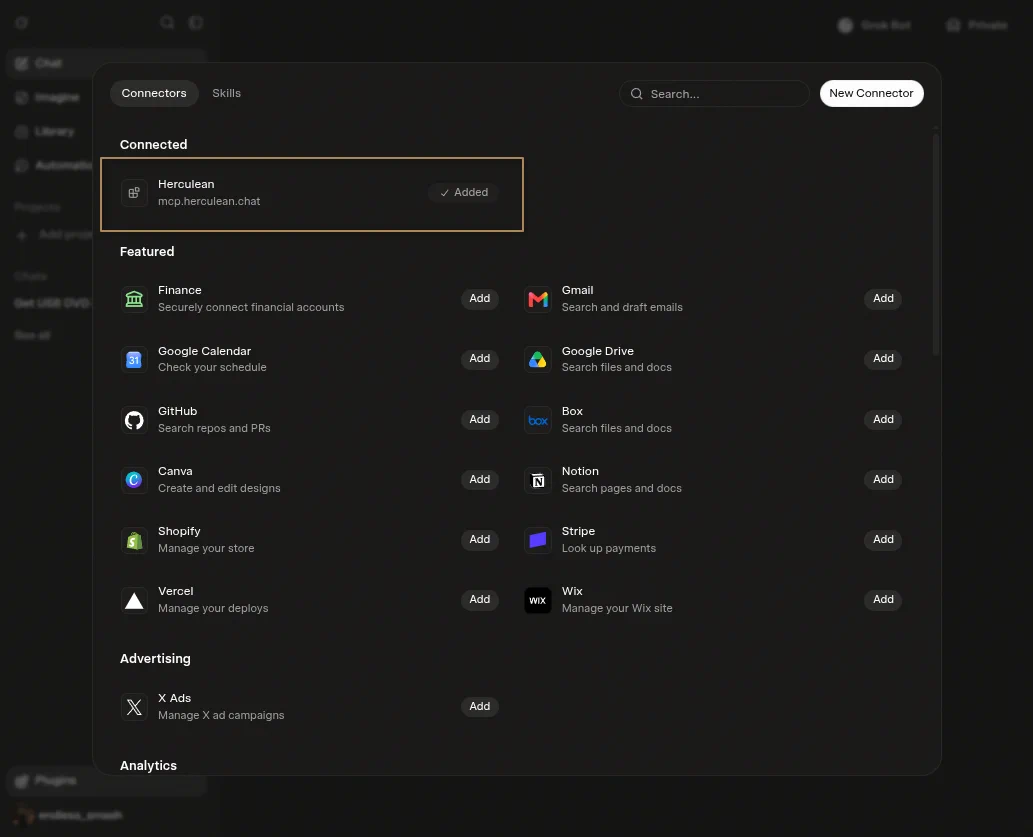Click the Herculean connector icon
The image size is (1033, 837).
134,192
